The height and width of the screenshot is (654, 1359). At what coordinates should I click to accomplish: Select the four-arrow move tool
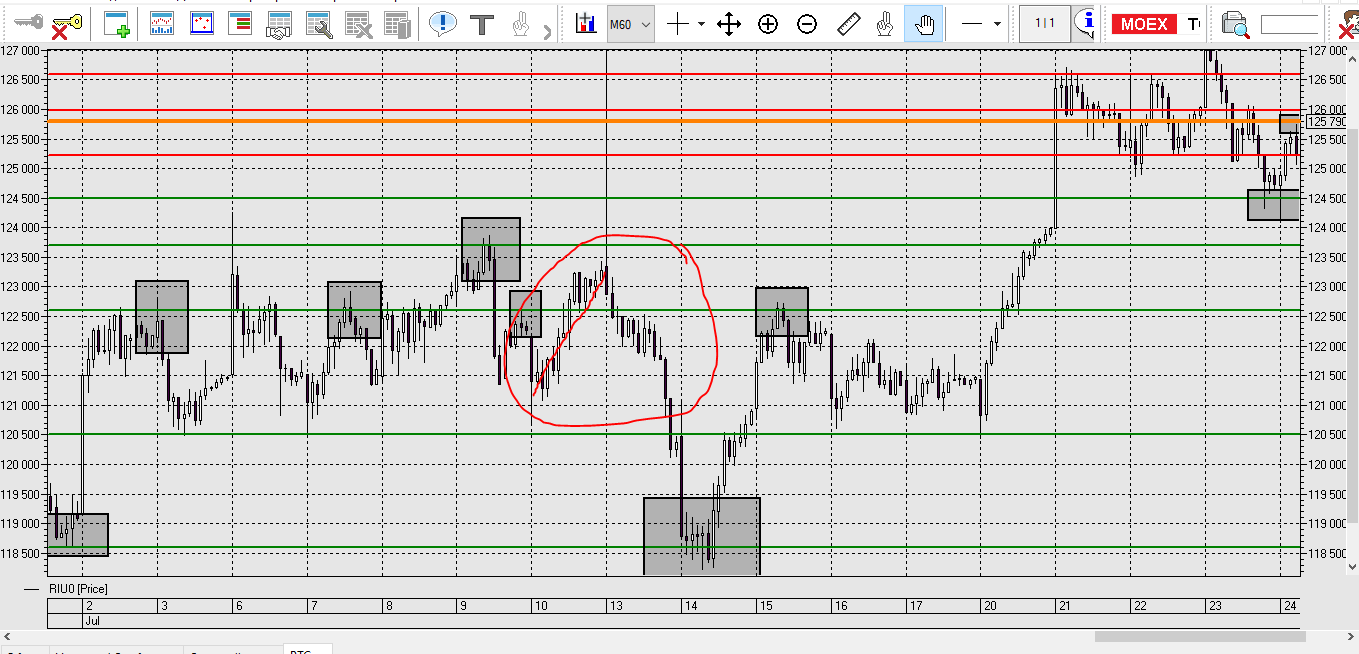click(729, 24)
